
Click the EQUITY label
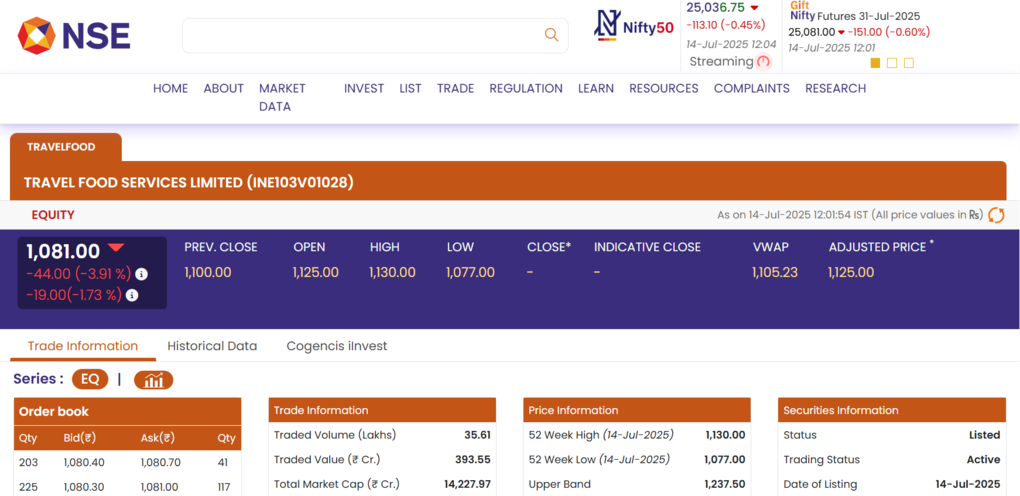pyautogui.click(x=53, y=215)
